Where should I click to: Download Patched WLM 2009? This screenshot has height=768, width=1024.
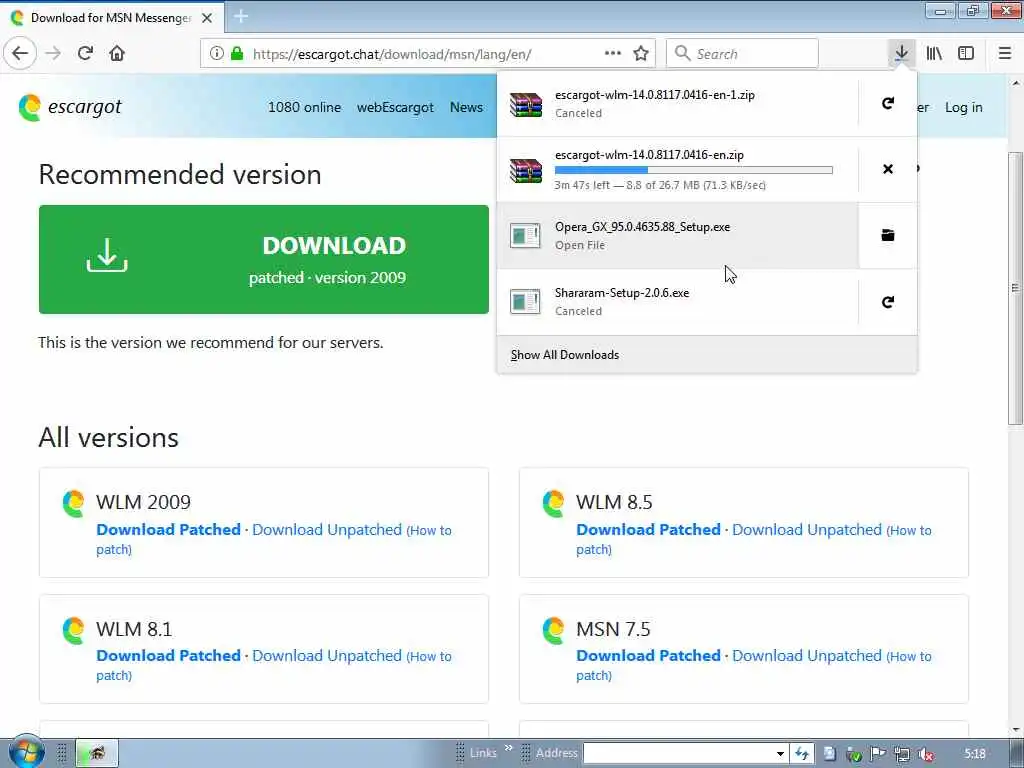168,530
